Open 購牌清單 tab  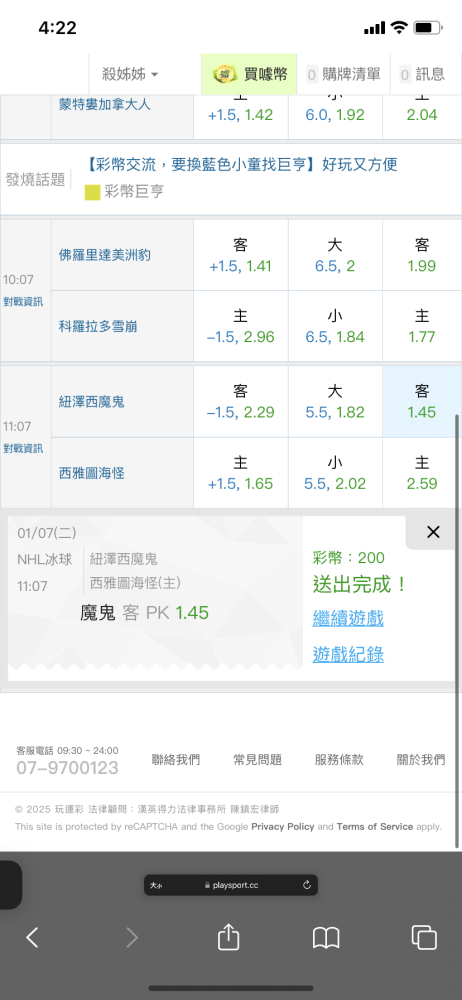coord(343,75)
